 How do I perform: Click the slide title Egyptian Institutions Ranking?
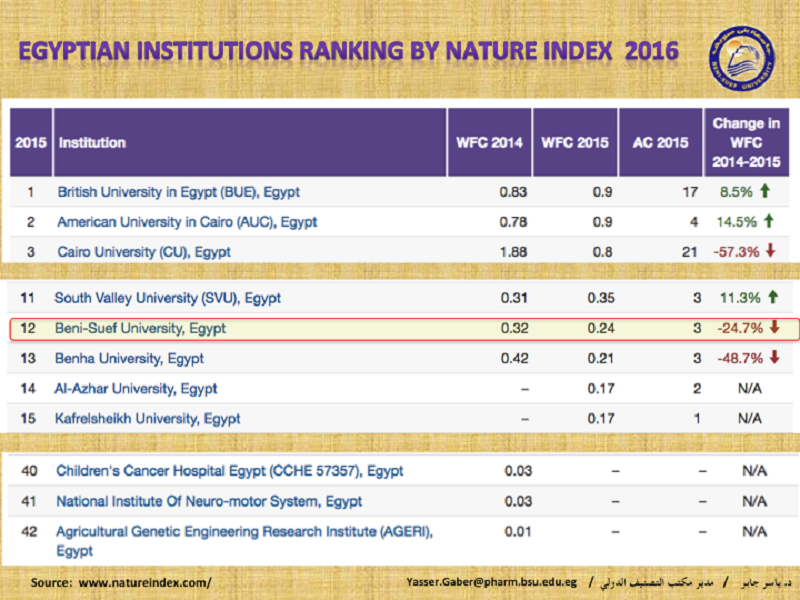tap(349, 52)
